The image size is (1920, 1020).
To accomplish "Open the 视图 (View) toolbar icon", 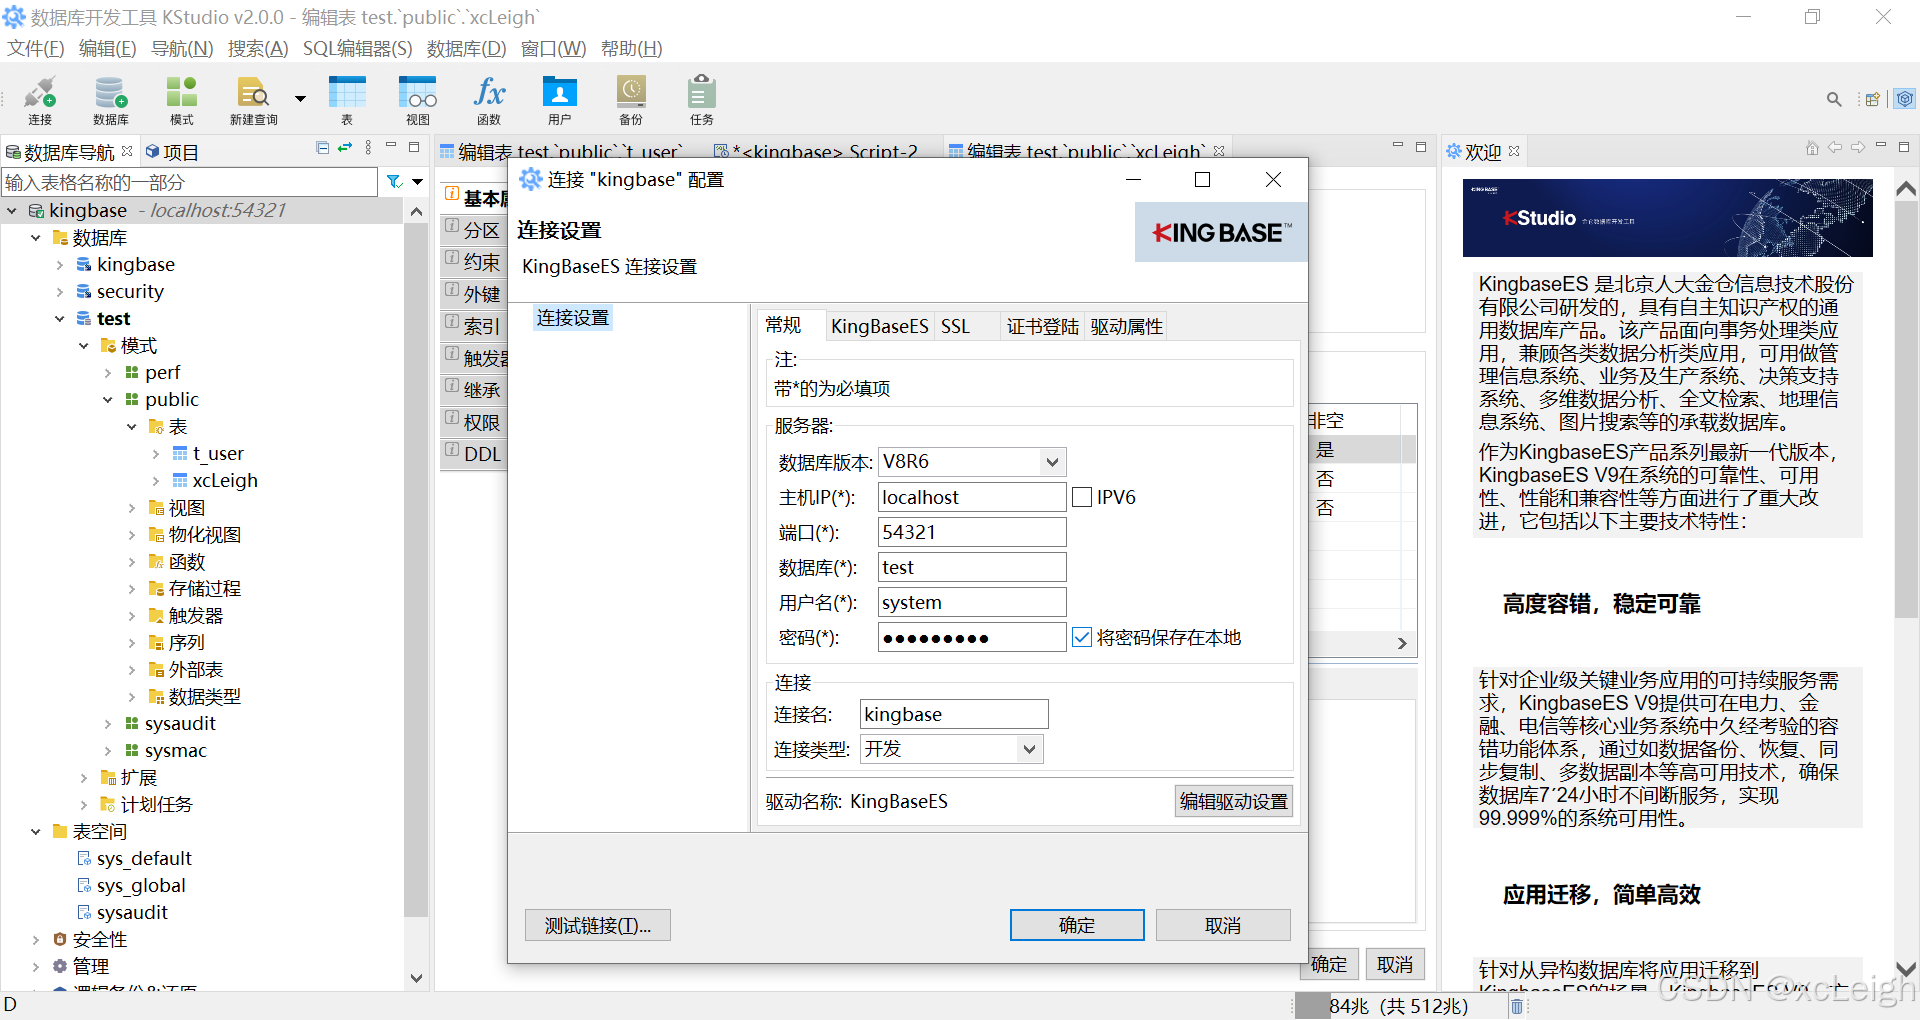I will pyautogui.click(x=417, y=98).
